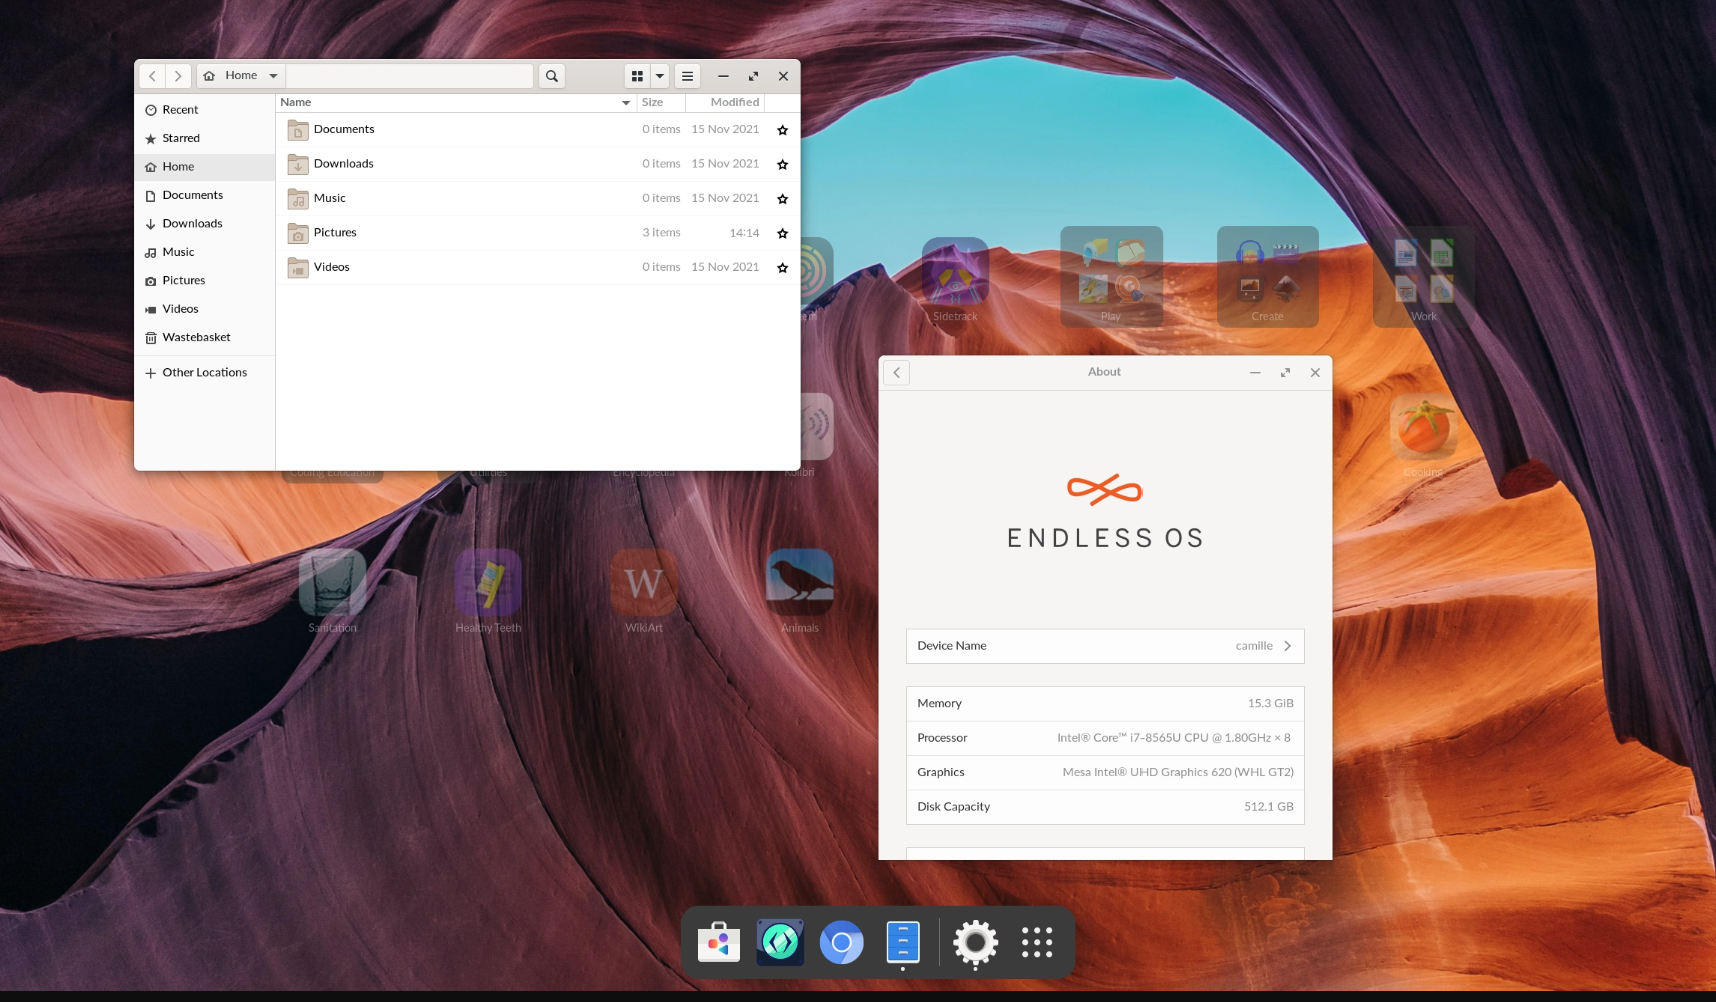The width and height of the screenshot is (1716, 1002).
Task: Open the view options dropdown arrow
Action: (x=659, y=75)
